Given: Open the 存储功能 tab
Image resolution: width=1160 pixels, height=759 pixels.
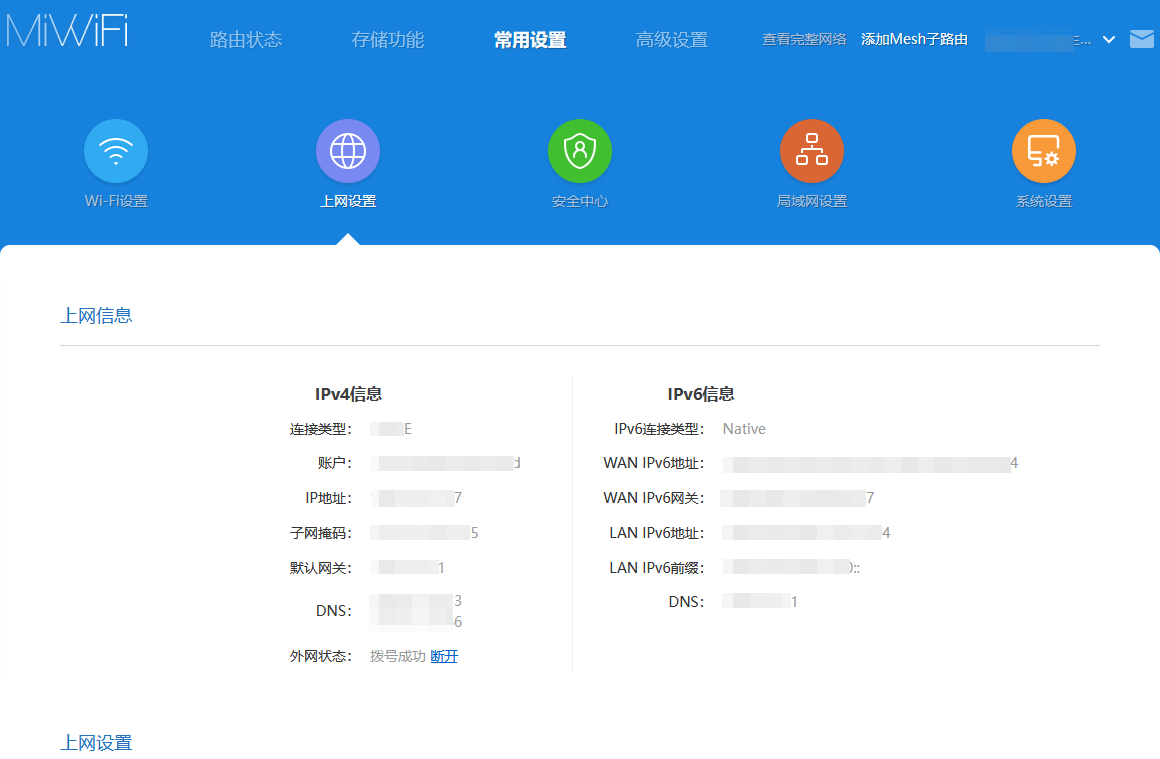Looking at the screenshot, I should point(388,39).
